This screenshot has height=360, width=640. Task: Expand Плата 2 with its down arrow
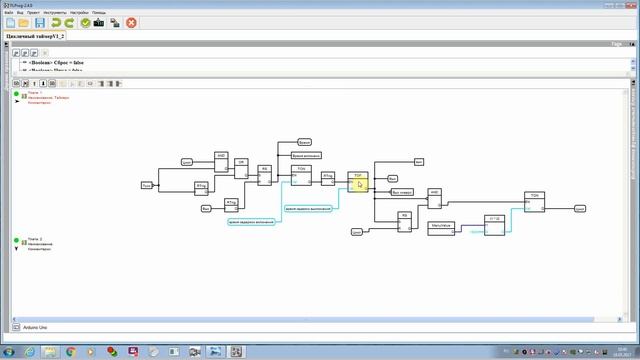[16, 248]
